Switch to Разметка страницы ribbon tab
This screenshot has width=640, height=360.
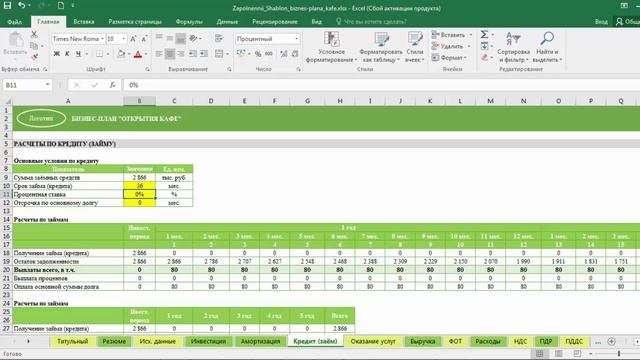click(135, 22)
